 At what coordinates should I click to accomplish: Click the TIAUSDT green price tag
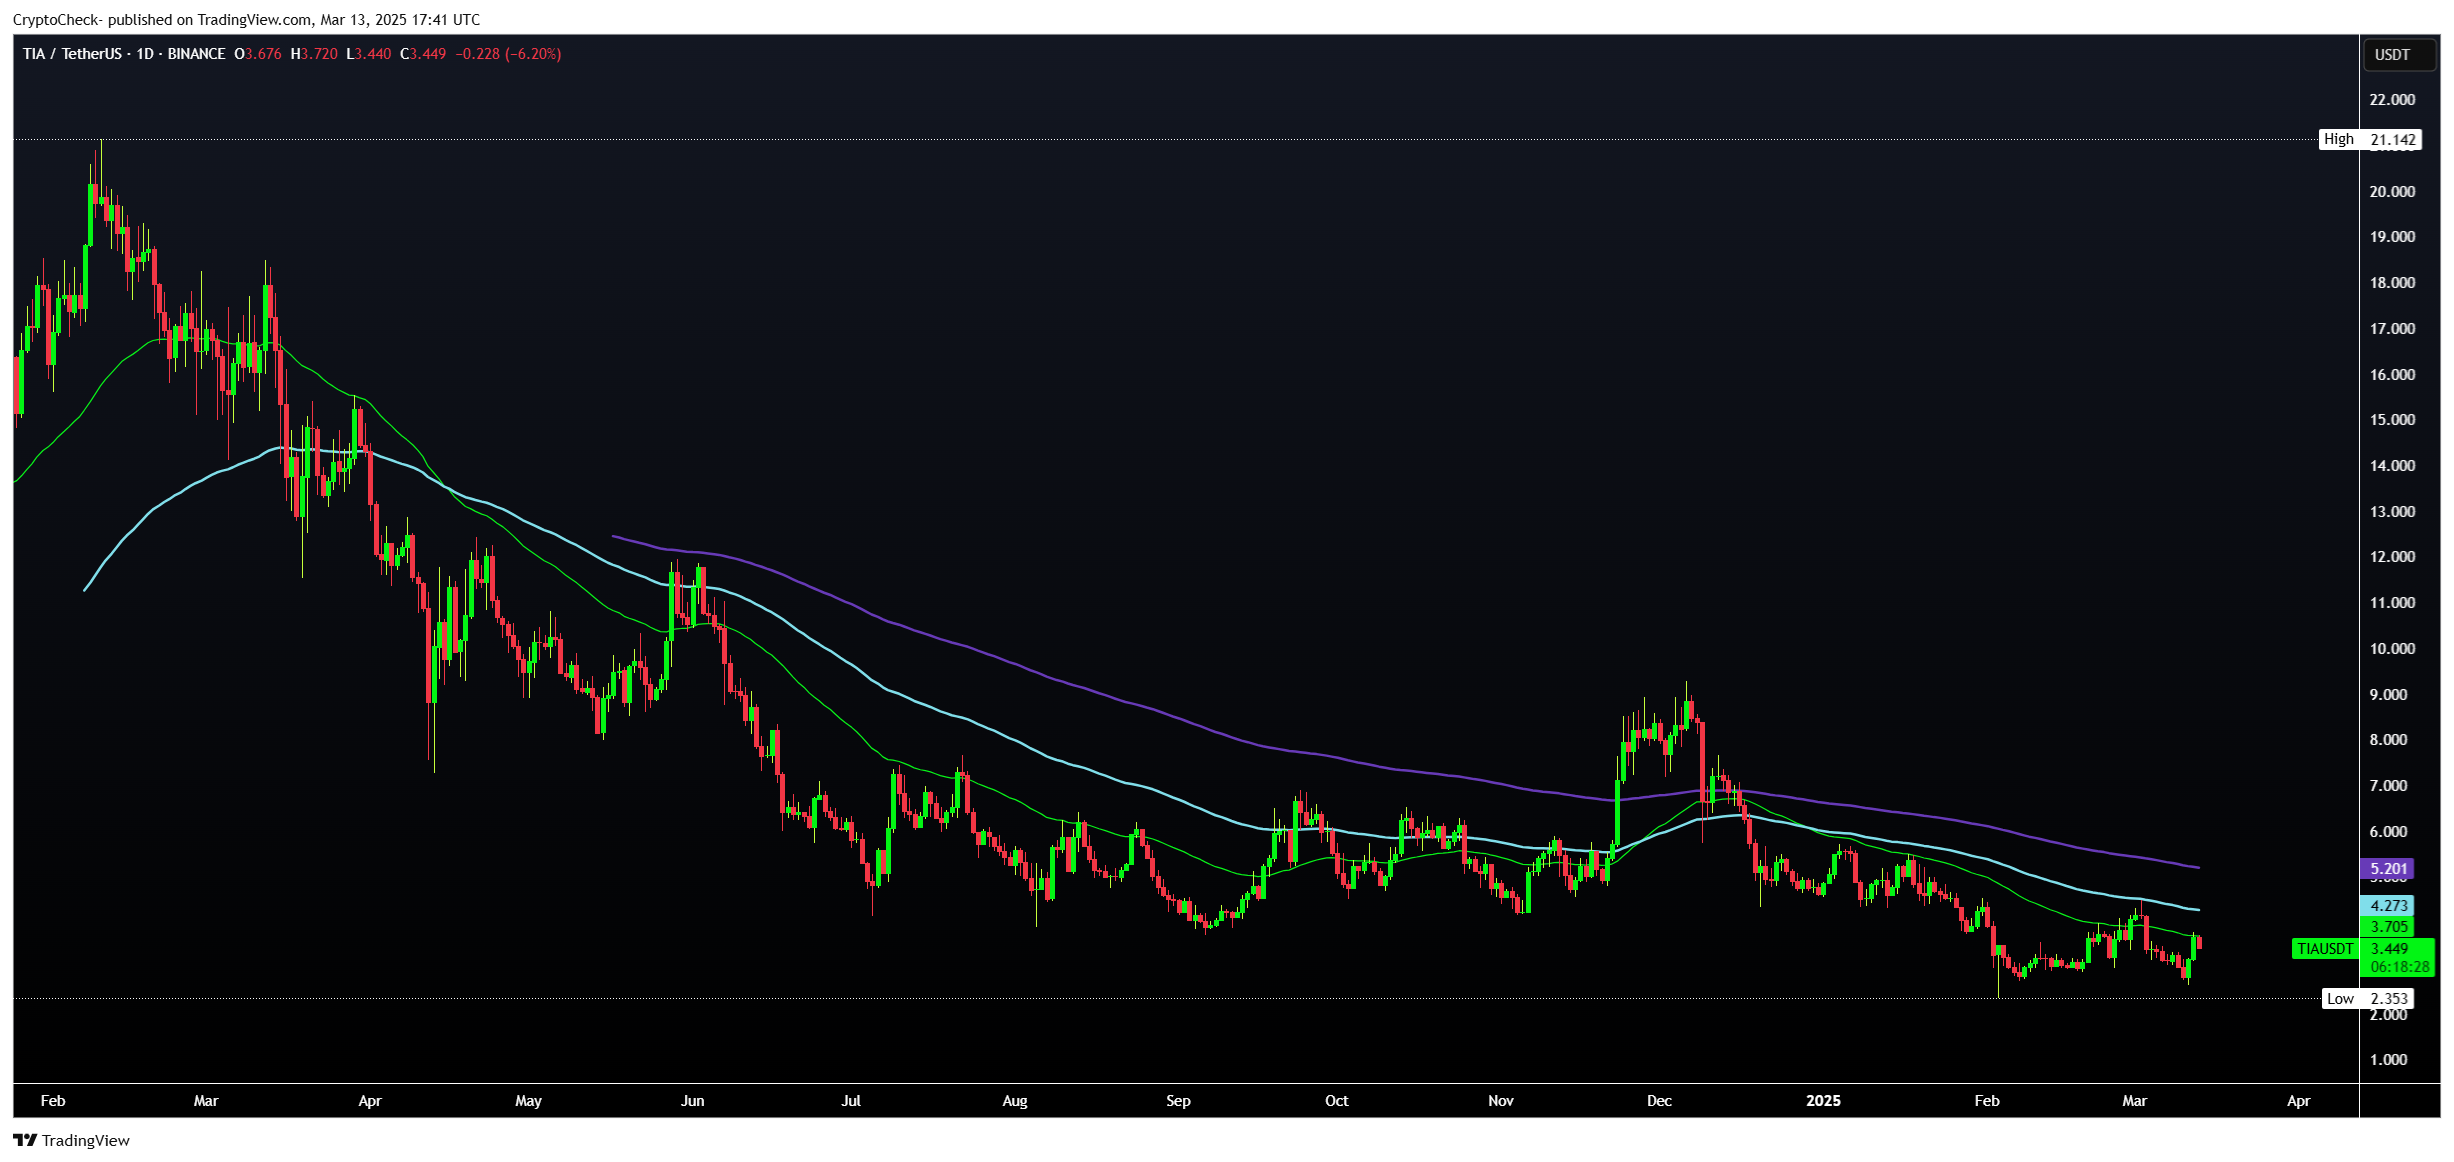click(2325, 948)
